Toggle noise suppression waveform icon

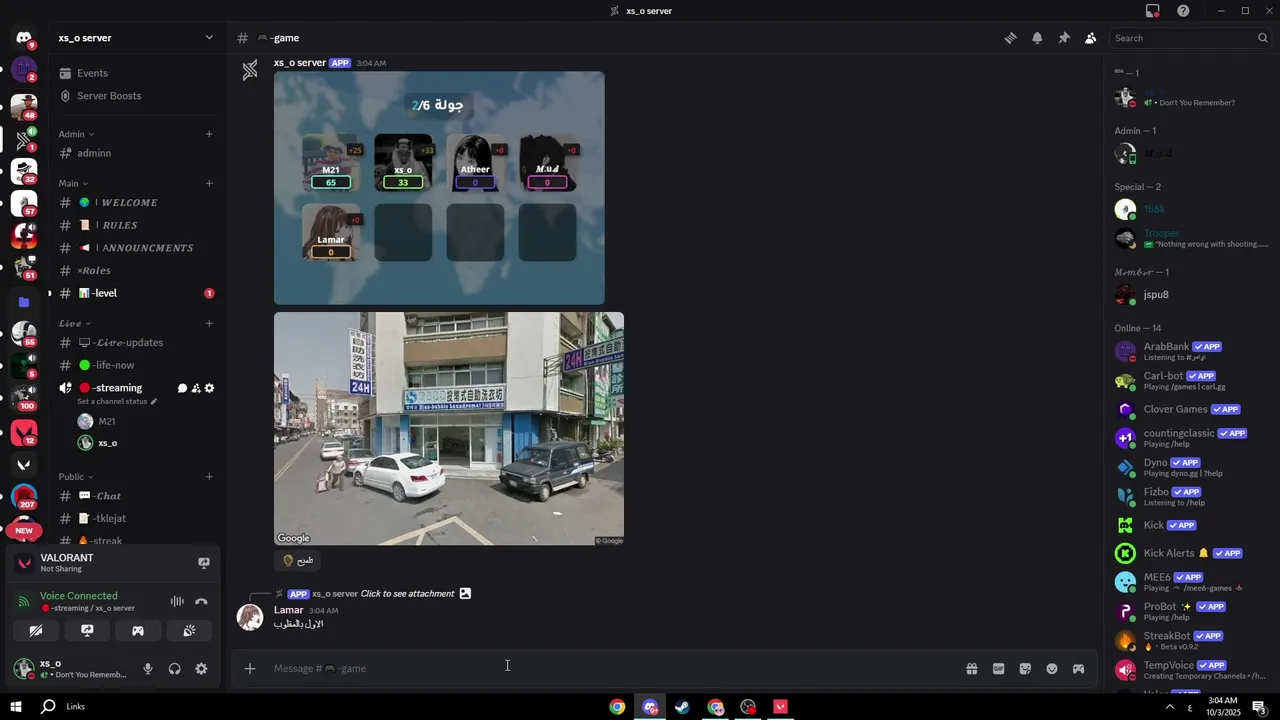pyautogui.click(x=177, y=601)
